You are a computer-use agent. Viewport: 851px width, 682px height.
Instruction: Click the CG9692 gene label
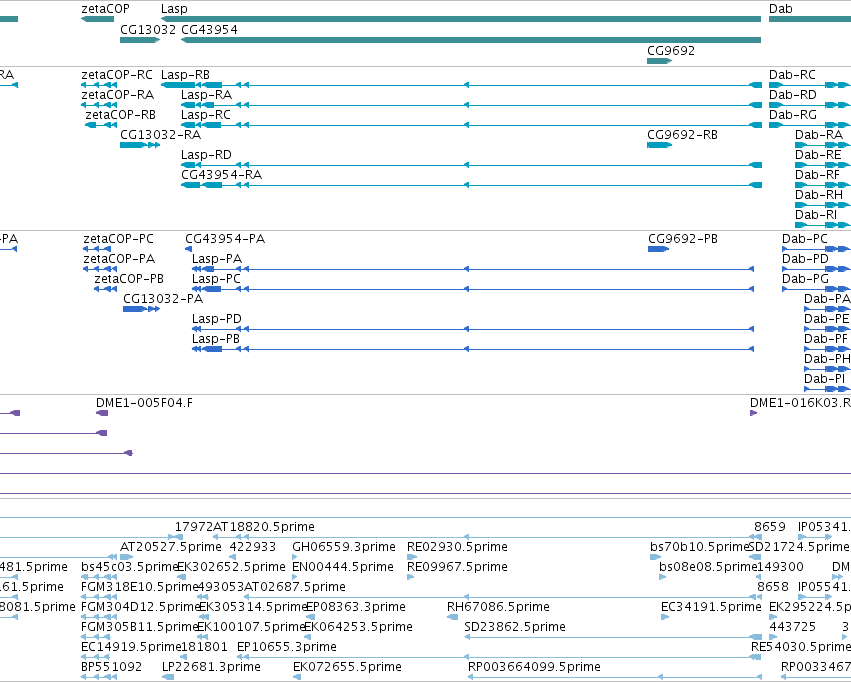671,50
